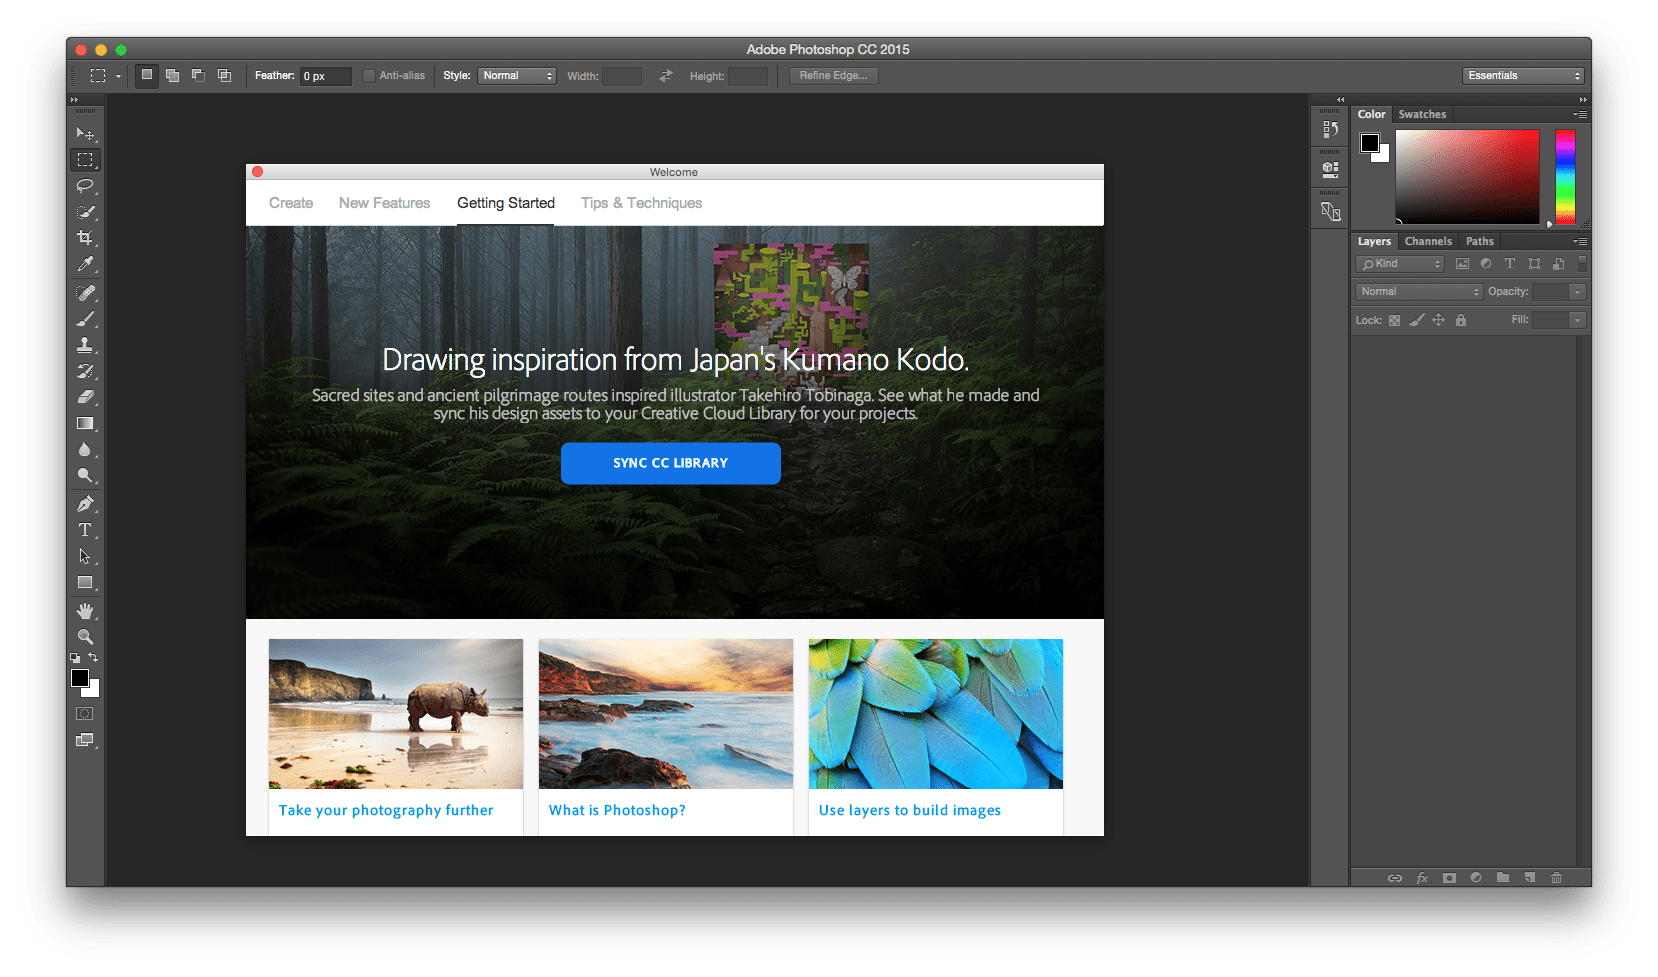Open the tool preset picker arrow
The height and width of the screenshot is (977, 1658).
[118, 76]
